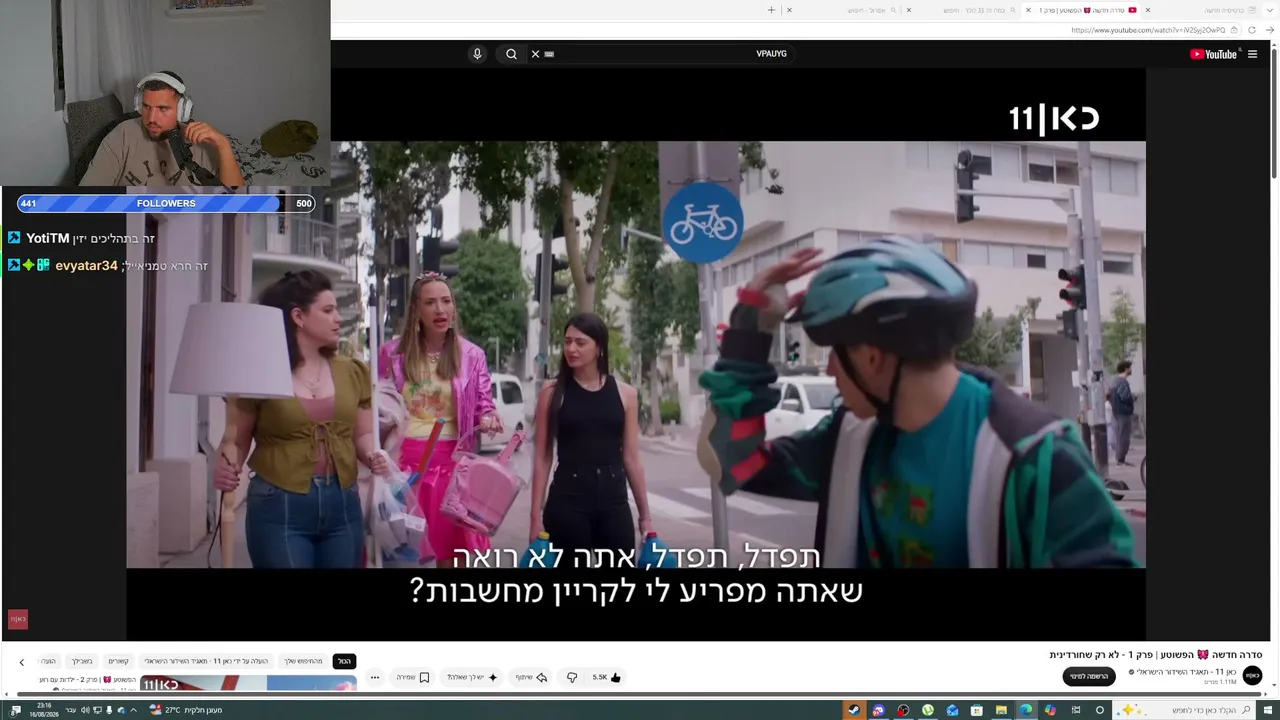Viewport: 1280px width, 720px height.
Task: Open the כאן 11 channel avatar
Action: tap(1252, 676)
